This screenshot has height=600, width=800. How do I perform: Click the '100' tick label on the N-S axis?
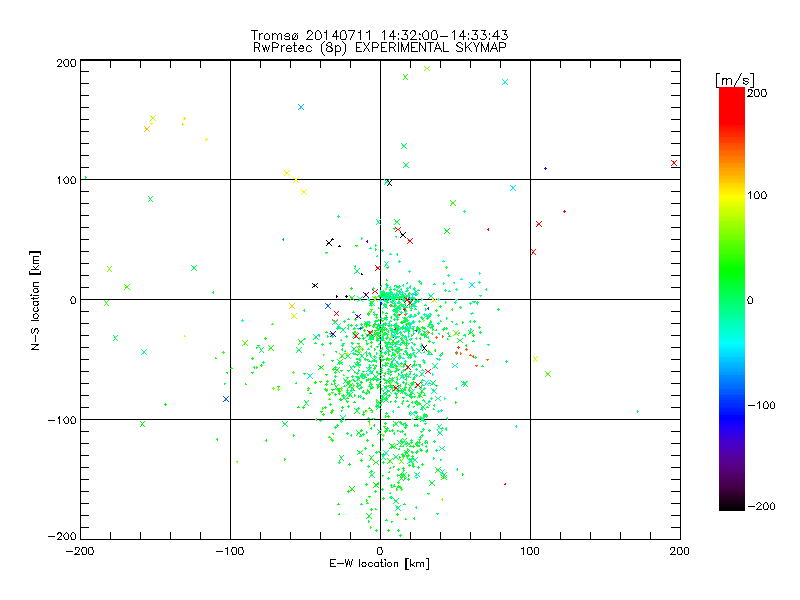[x=66, y=181]
